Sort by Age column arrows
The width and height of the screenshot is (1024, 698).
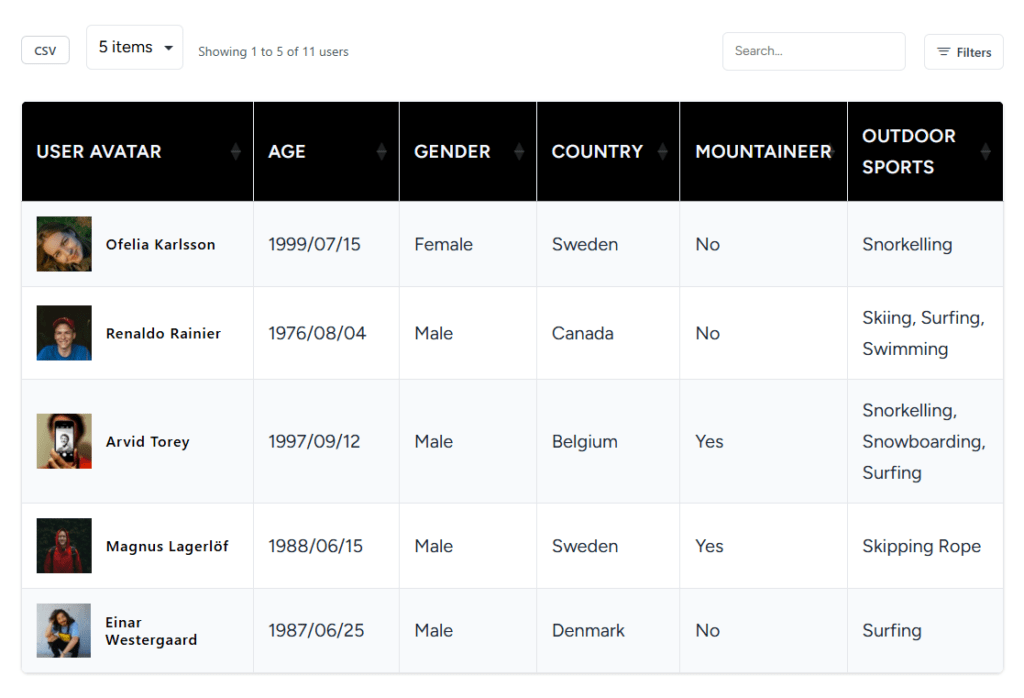[x=381, y=151]
